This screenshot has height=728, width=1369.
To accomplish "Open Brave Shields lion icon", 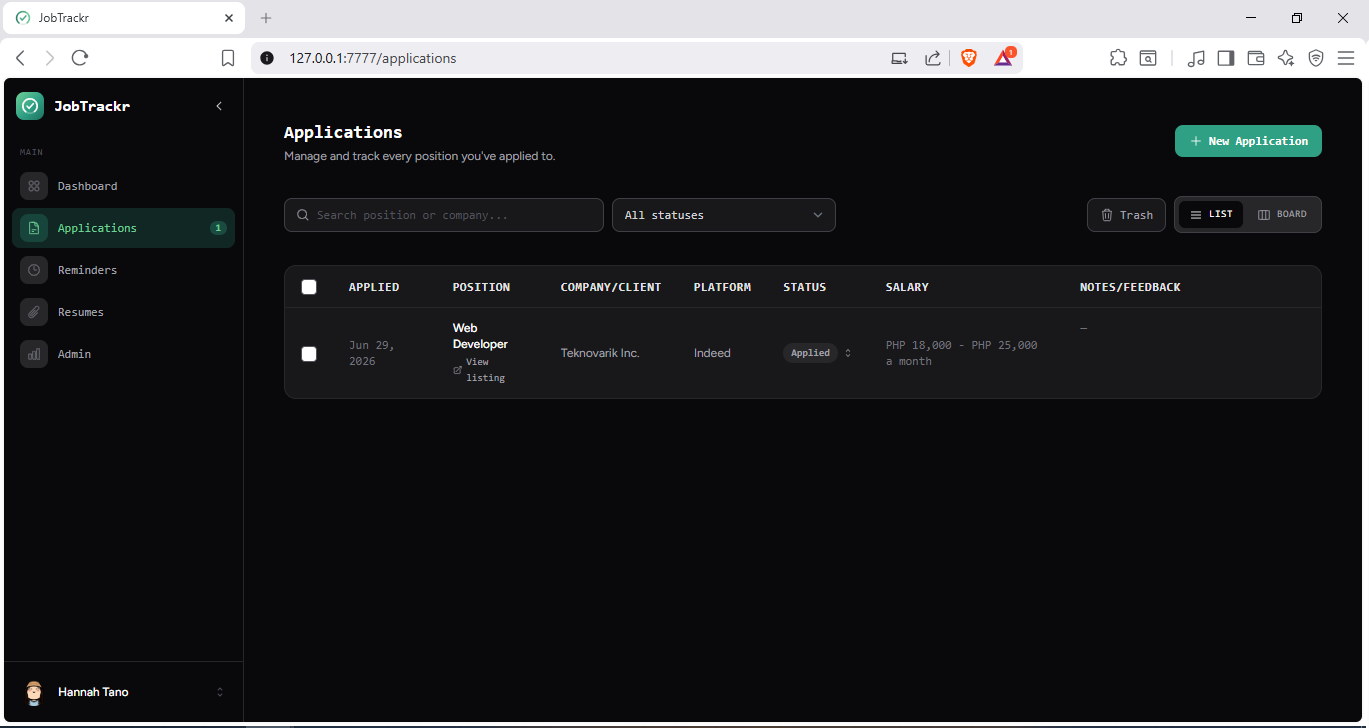I will point(969,58).
